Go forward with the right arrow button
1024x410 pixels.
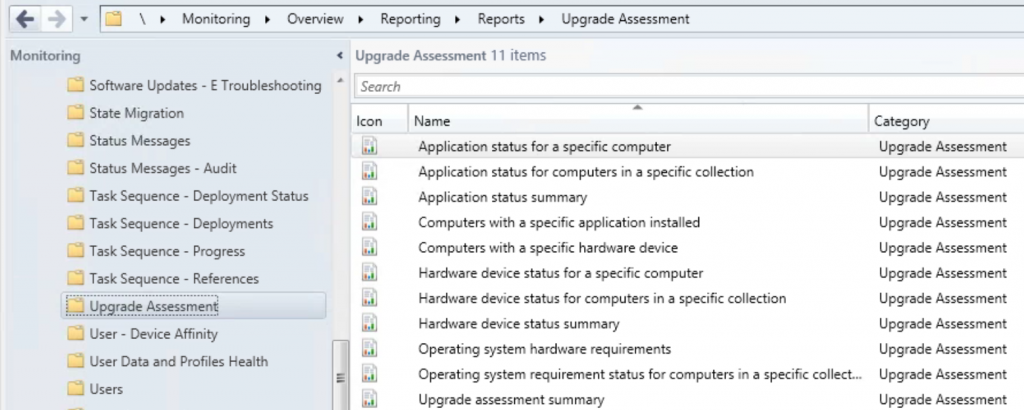coord(57,19)
